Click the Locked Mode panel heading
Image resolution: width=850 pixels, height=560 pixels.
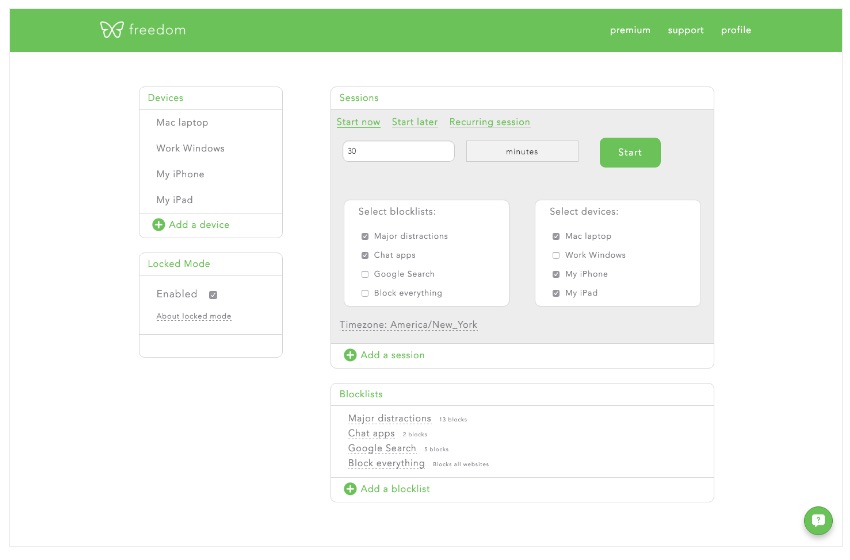(x=179, y=264)
